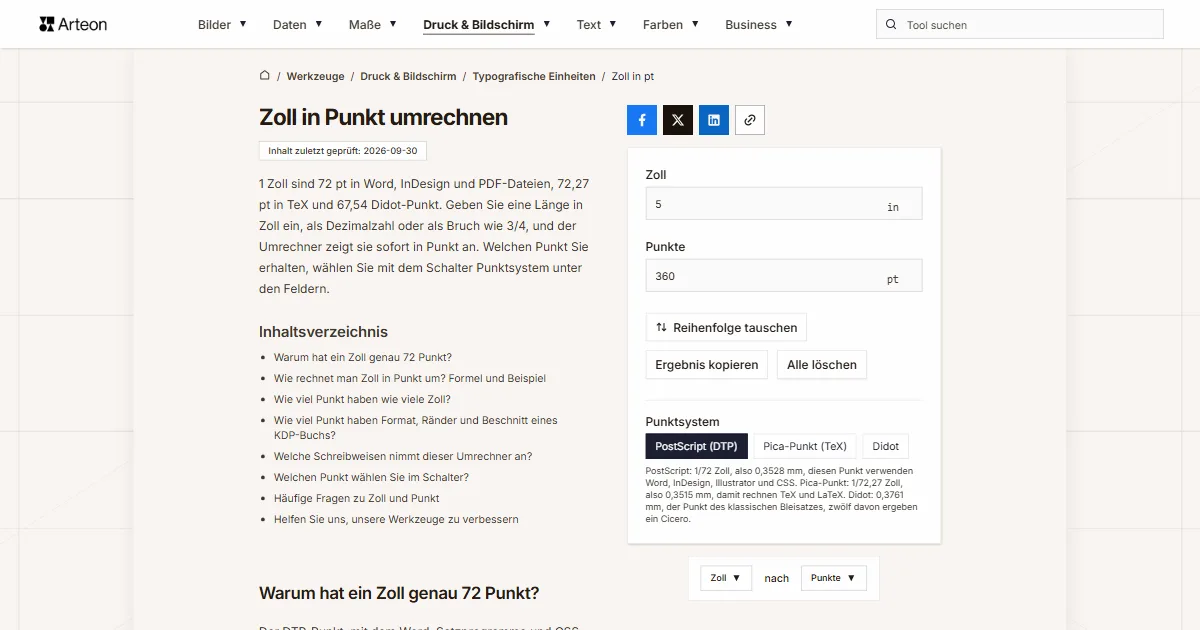Click 'Inhalt zuletzt geprüft: 2026-09-30' badge
1200x630 pixels.
tap(343, 151)
